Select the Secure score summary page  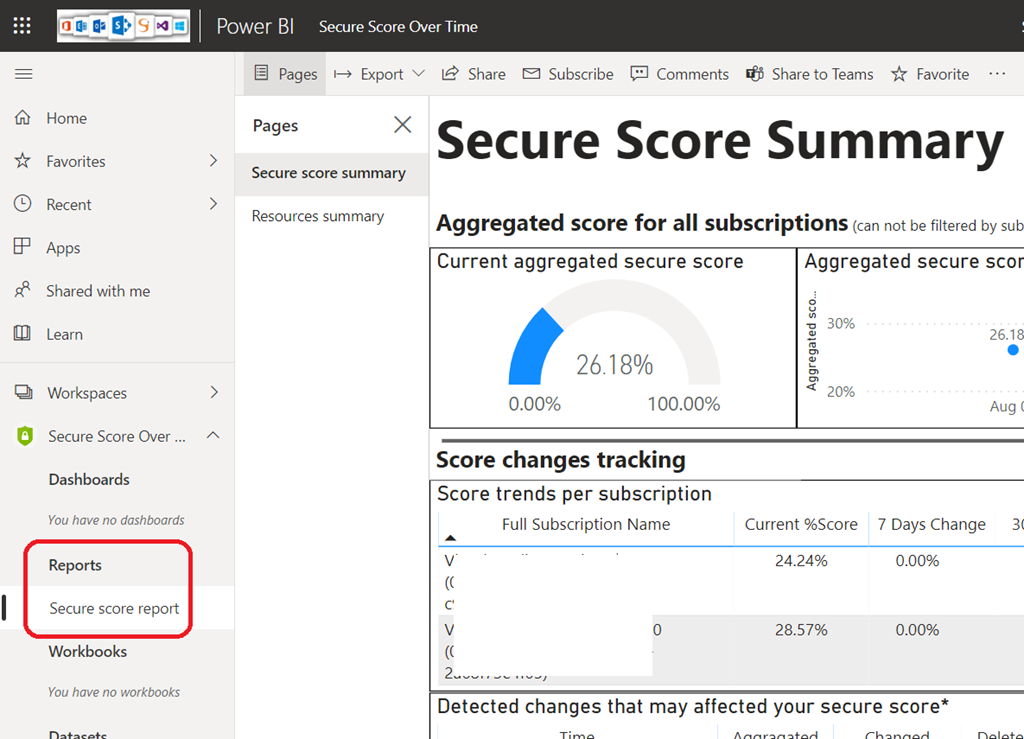[x=328, y=173]
